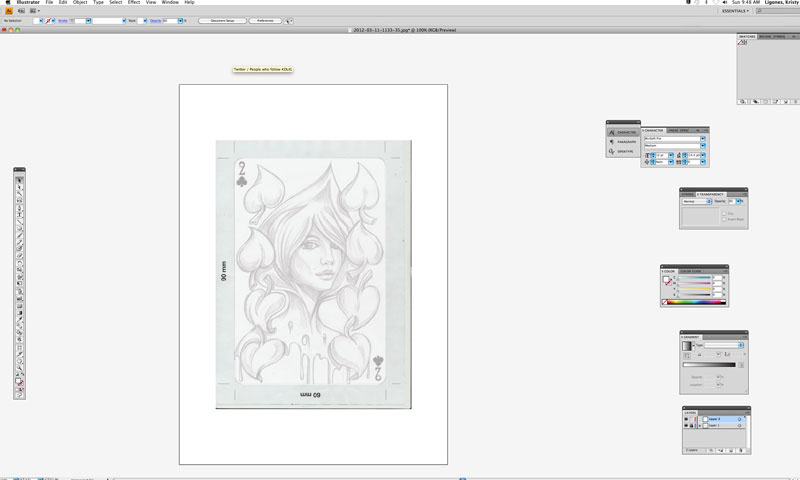Click the Type menu in menu bar
This screenshot has width=800, height=480.
pos(98,3)
